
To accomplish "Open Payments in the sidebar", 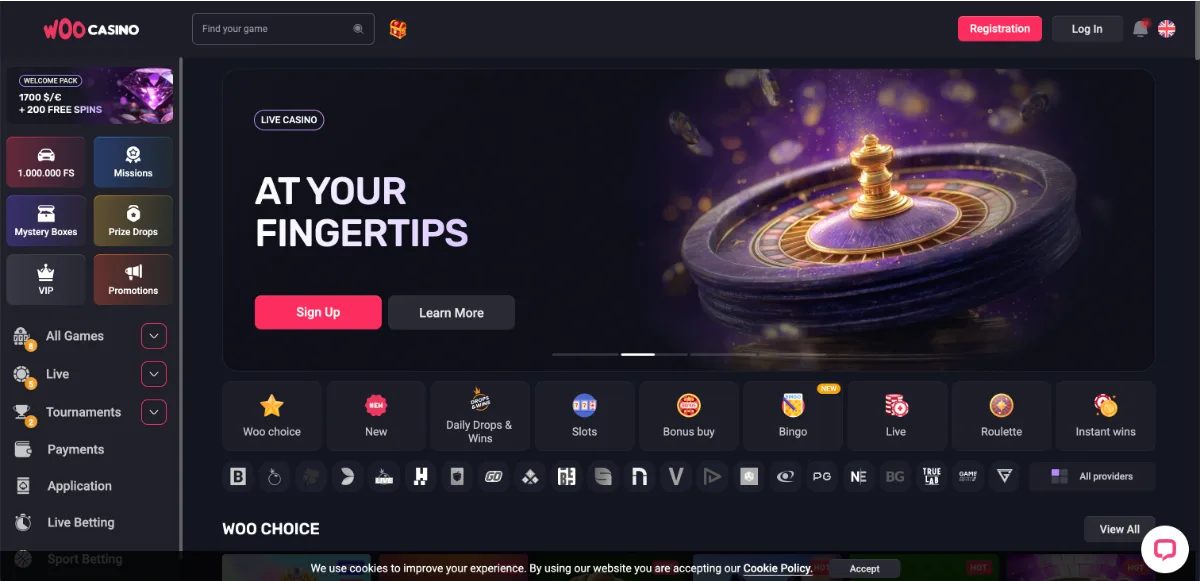I will pyautogui.click(x=76, y=450).
